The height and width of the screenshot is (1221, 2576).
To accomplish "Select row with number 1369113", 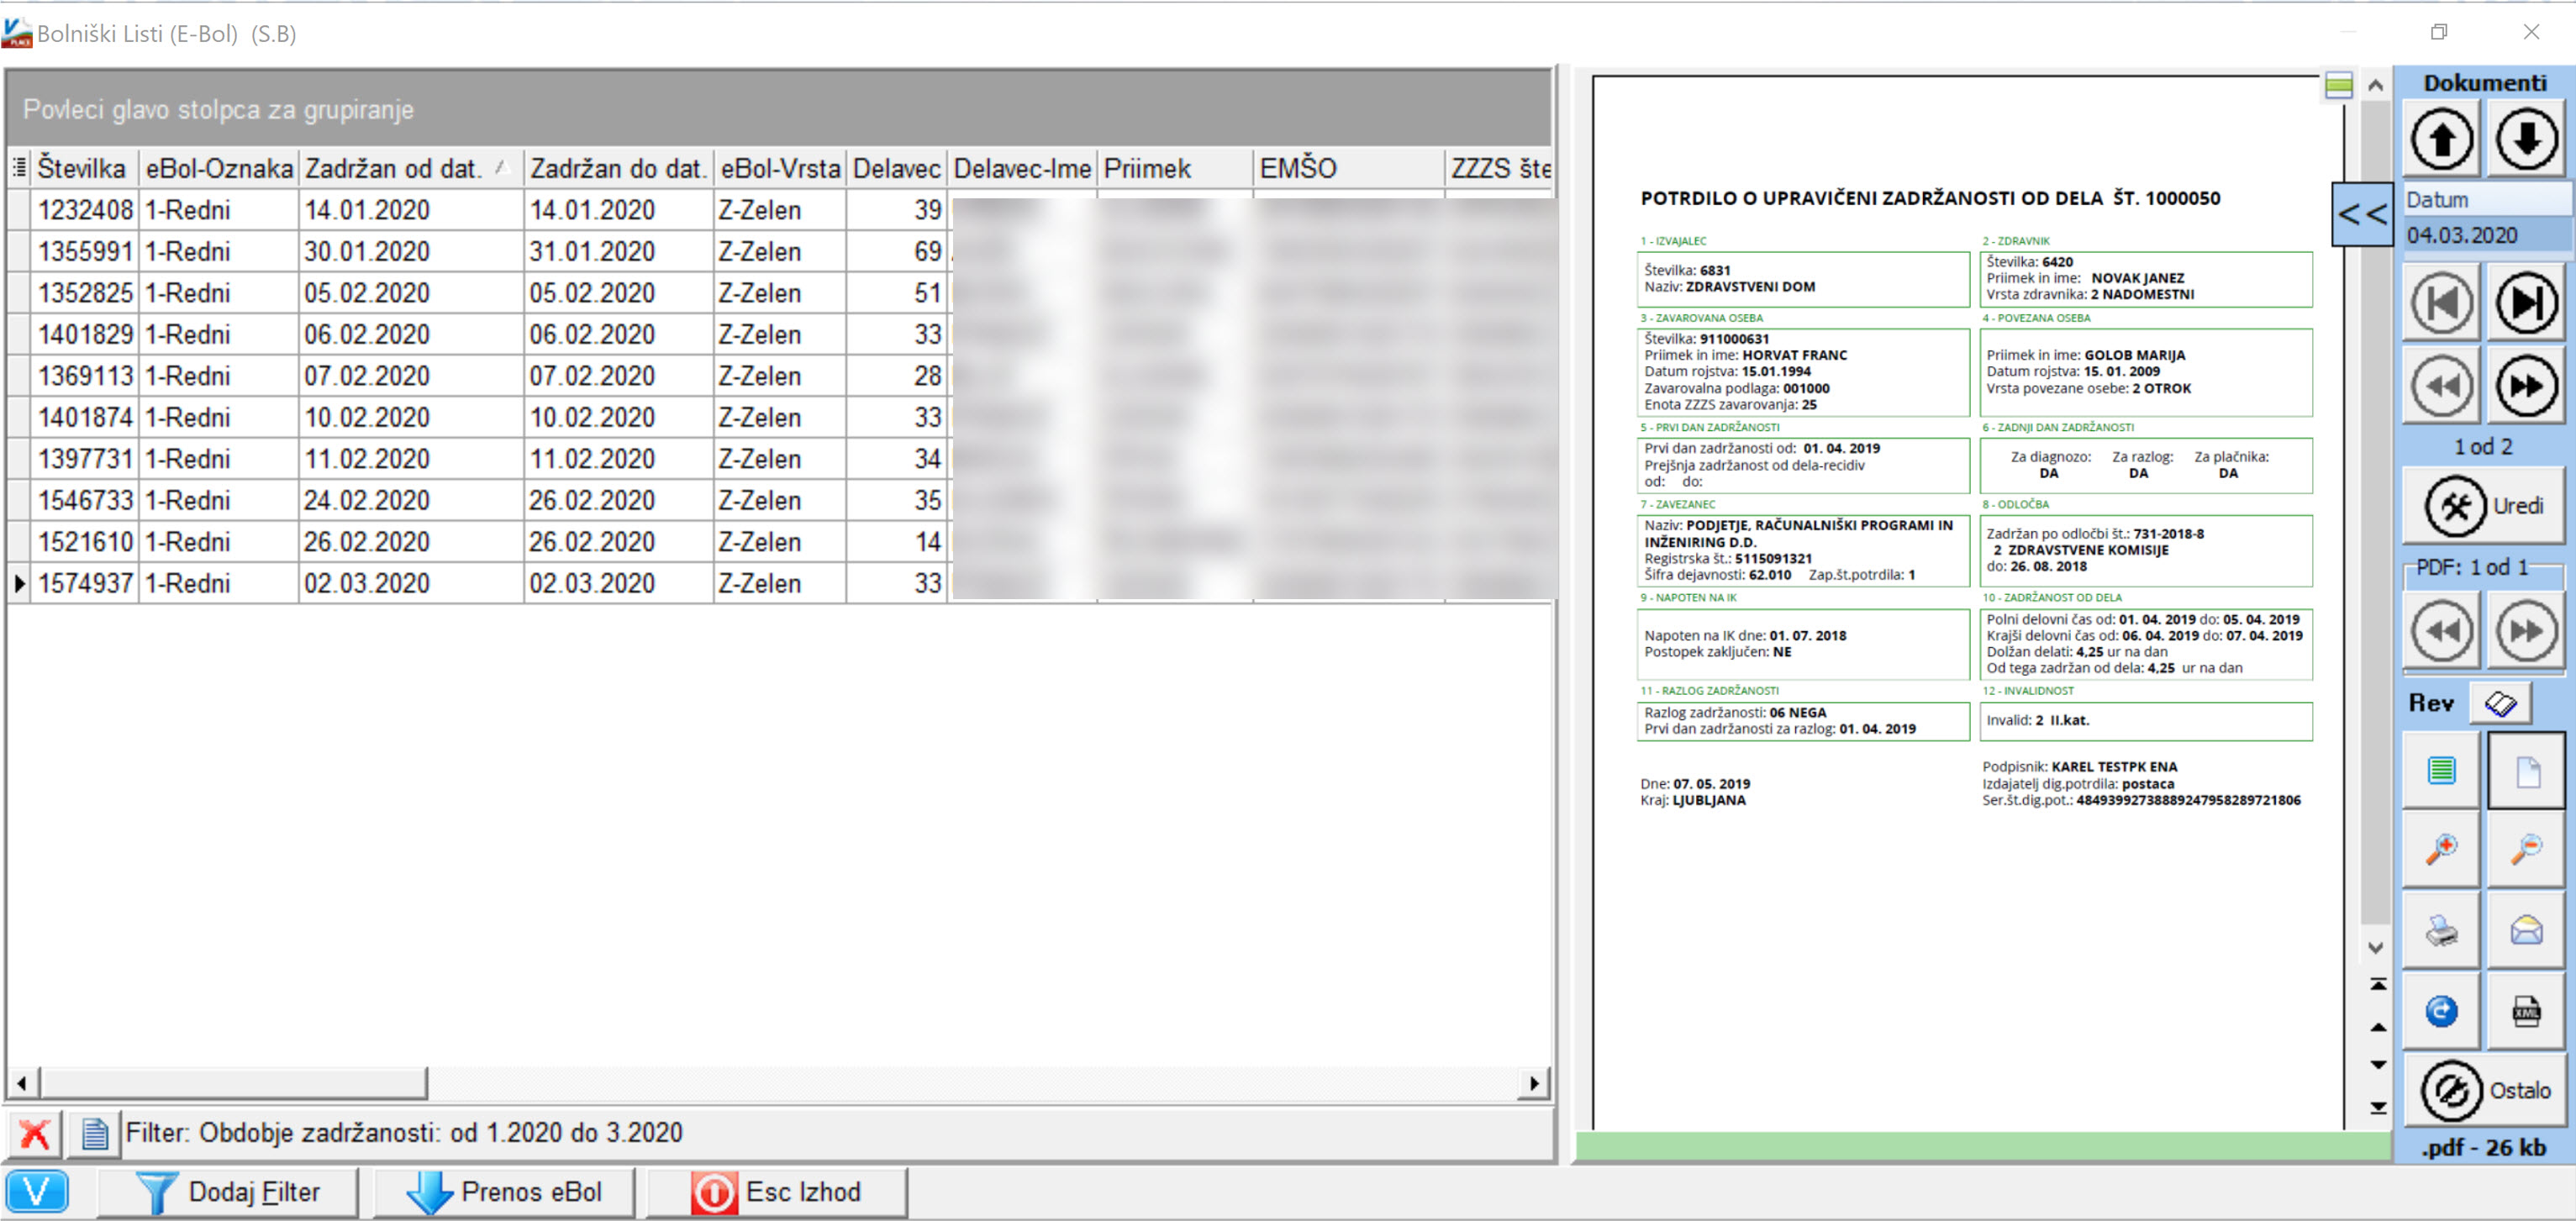I will click(780, 376).
